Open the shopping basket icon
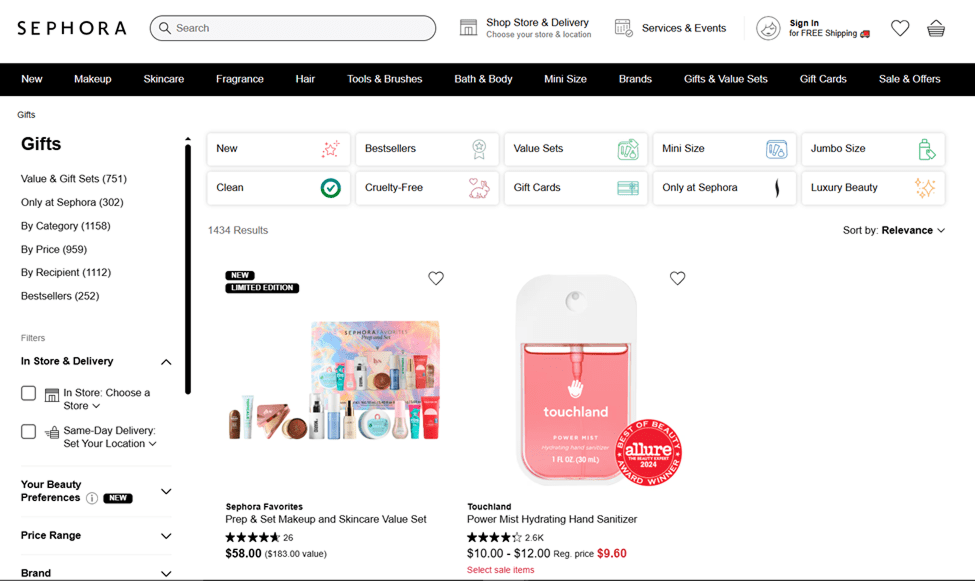The width and height of the screenshot is (975, 581). click(935, 29)
